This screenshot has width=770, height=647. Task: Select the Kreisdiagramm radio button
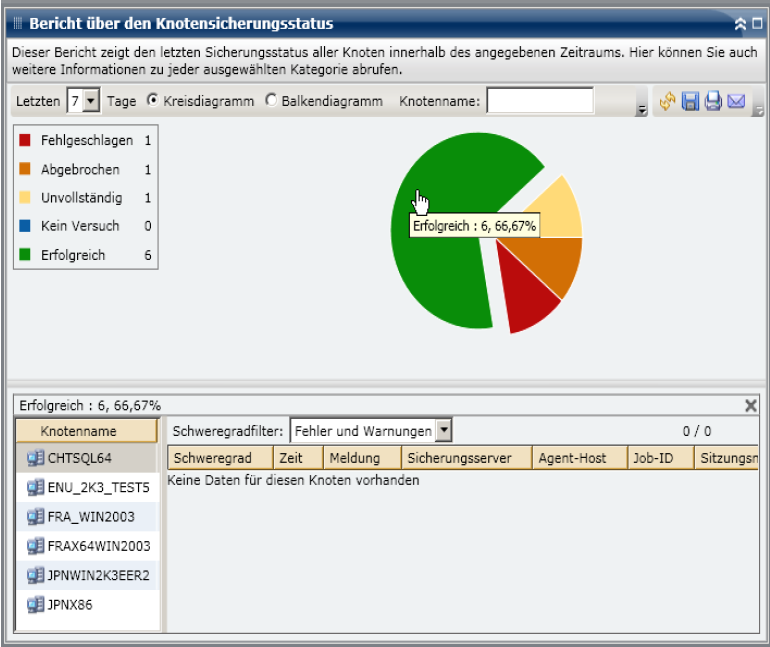[x=153, y=101]
